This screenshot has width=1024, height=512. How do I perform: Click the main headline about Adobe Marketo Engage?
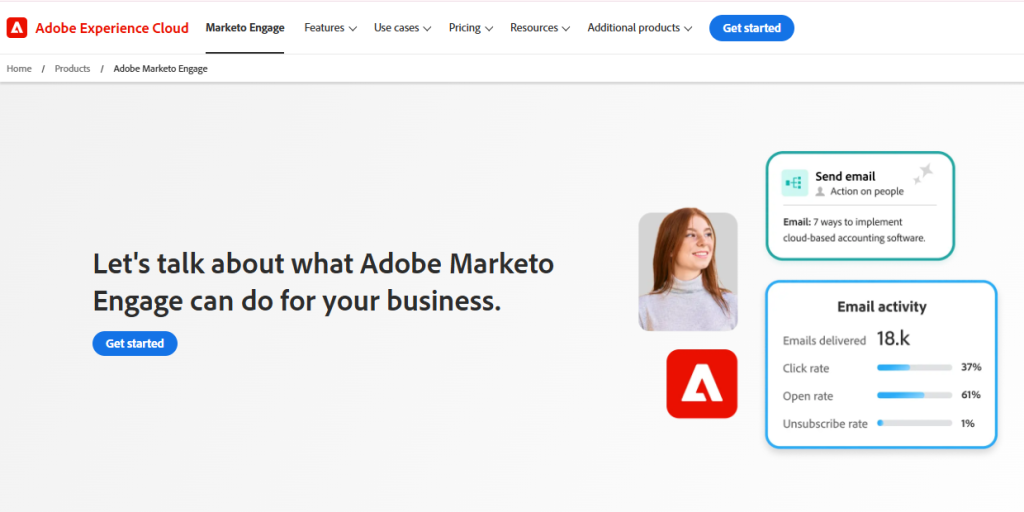pos(323,282)
